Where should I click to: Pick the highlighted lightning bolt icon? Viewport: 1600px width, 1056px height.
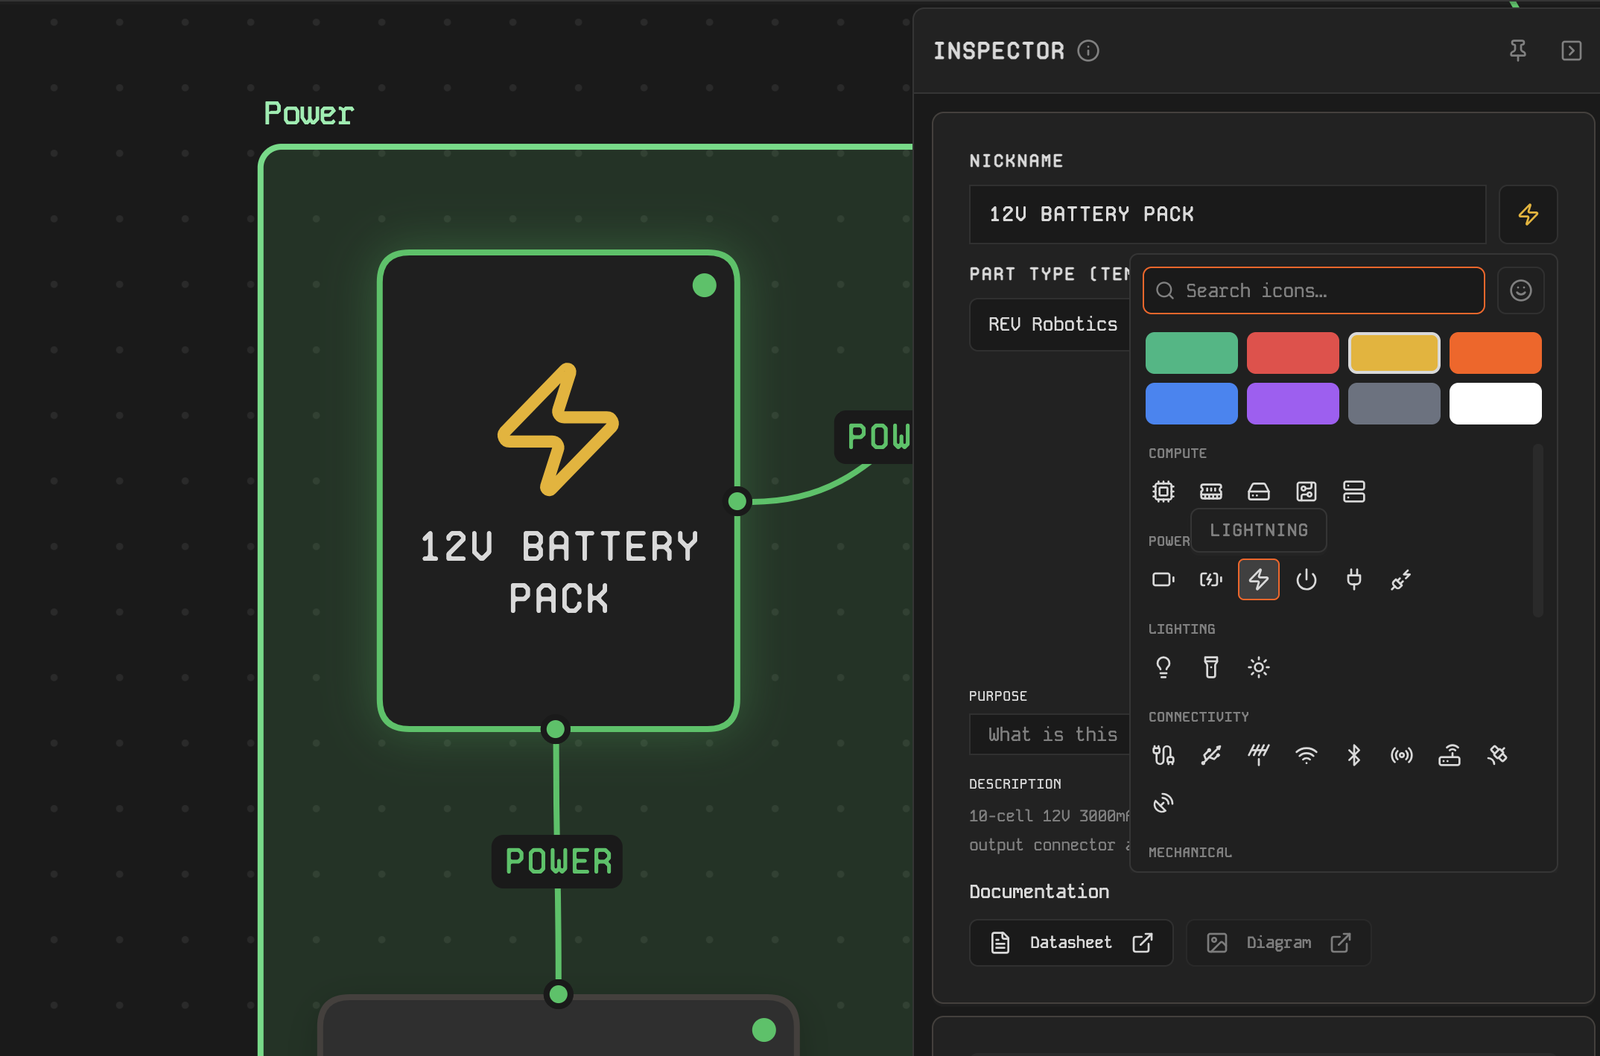(1259, 579)
